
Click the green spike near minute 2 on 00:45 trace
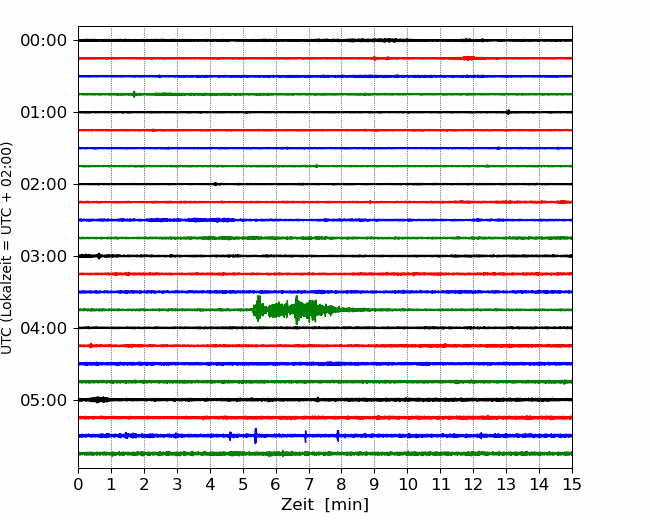(x=134, y=94)
